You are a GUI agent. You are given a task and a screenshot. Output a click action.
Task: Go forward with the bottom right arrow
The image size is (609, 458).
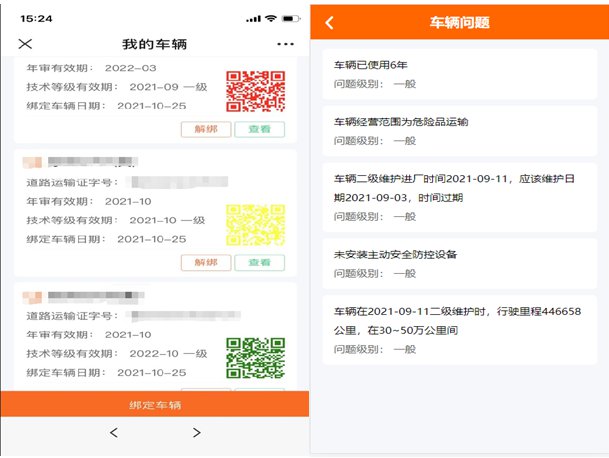tap(196, 432)
